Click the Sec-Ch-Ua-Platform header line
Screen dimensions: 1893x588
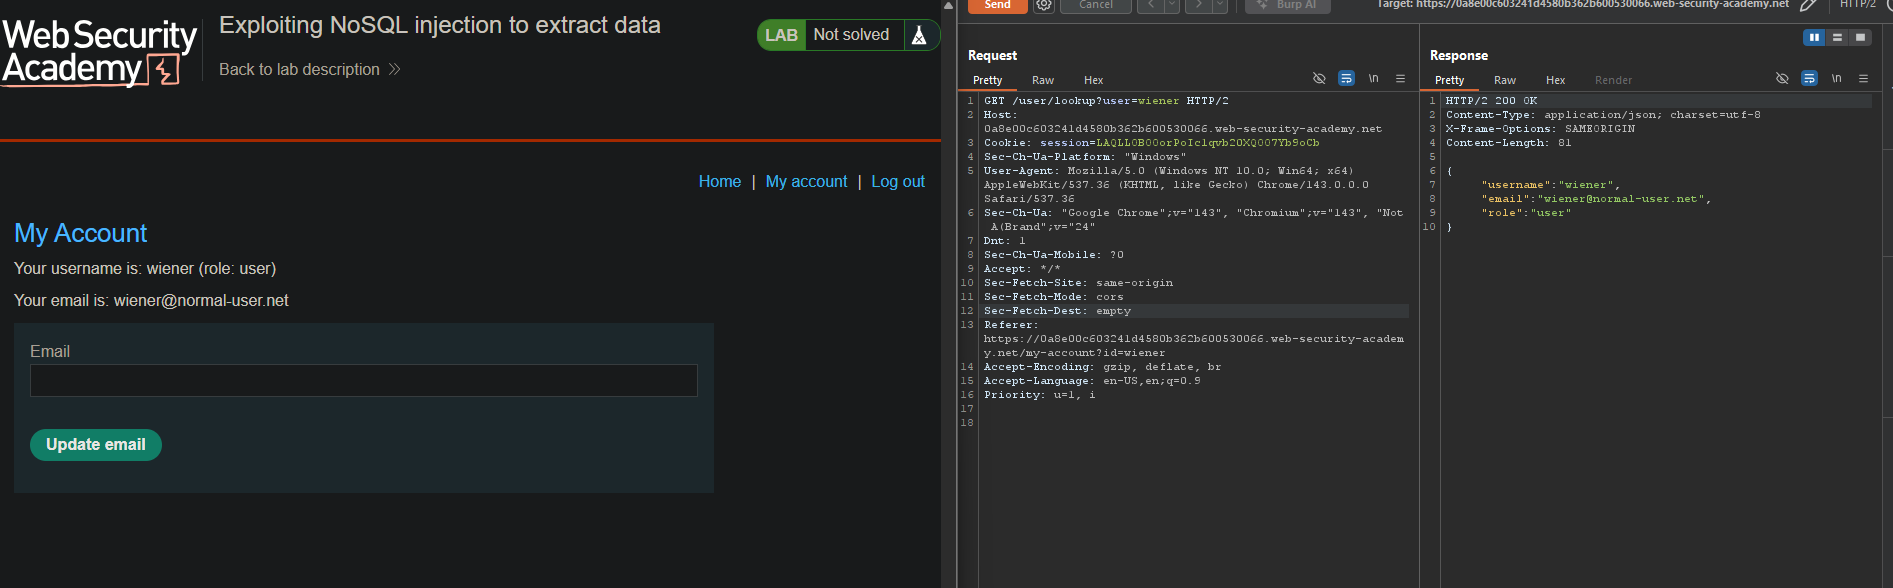pos(1085,157)
